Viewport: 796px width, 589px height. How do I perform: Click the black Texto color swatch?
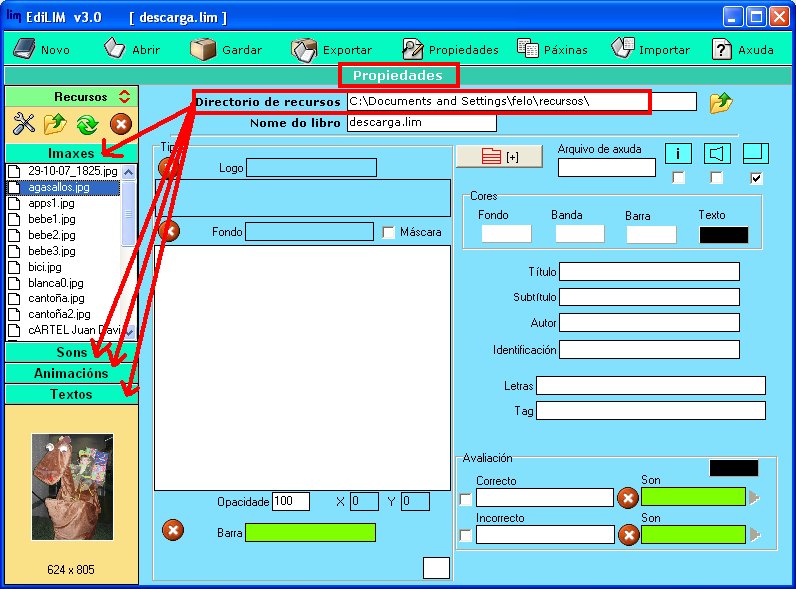tap(723, 234)
